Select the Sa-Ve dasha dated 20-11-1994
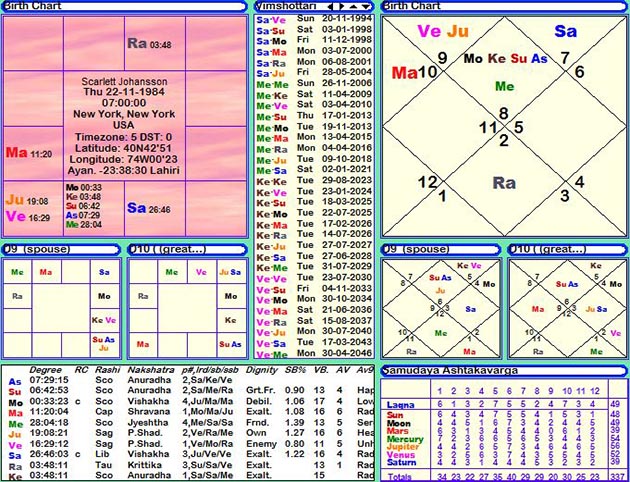630x482 pixels. point(314,19)
